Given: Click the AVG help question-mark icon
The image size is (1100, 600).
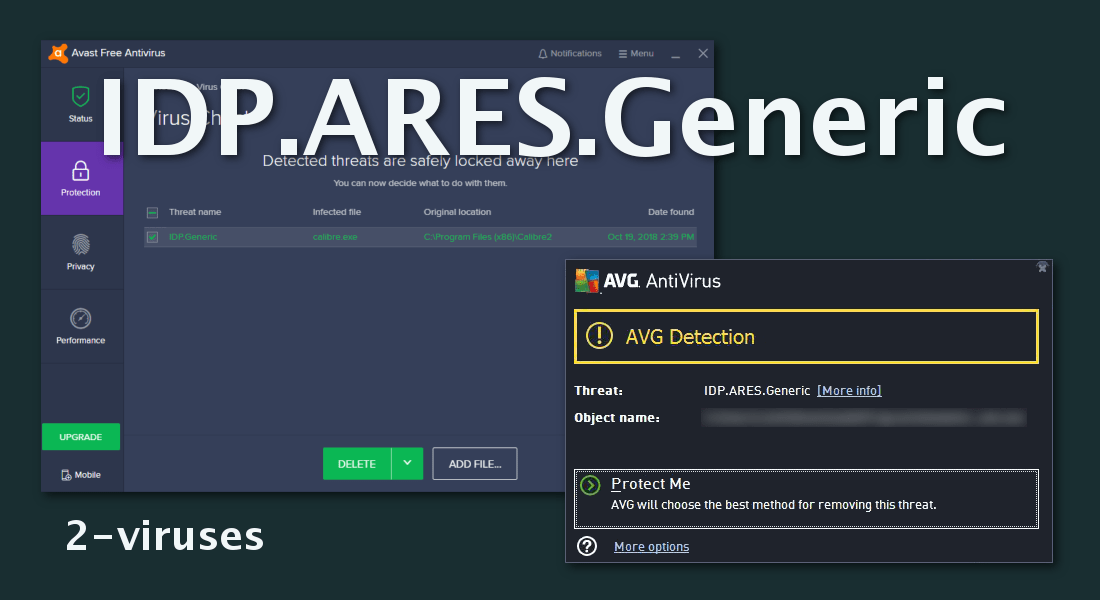Looking at the screenshot, I should click(586, 546).
